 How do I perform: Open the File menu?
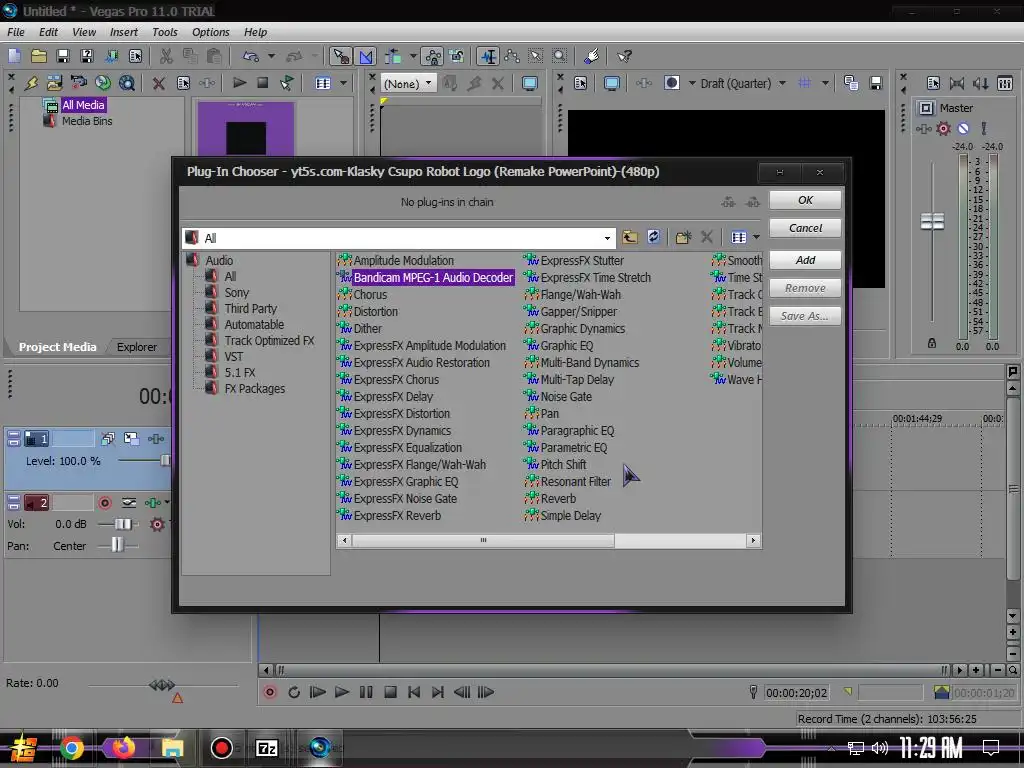[x=16, y=32]
